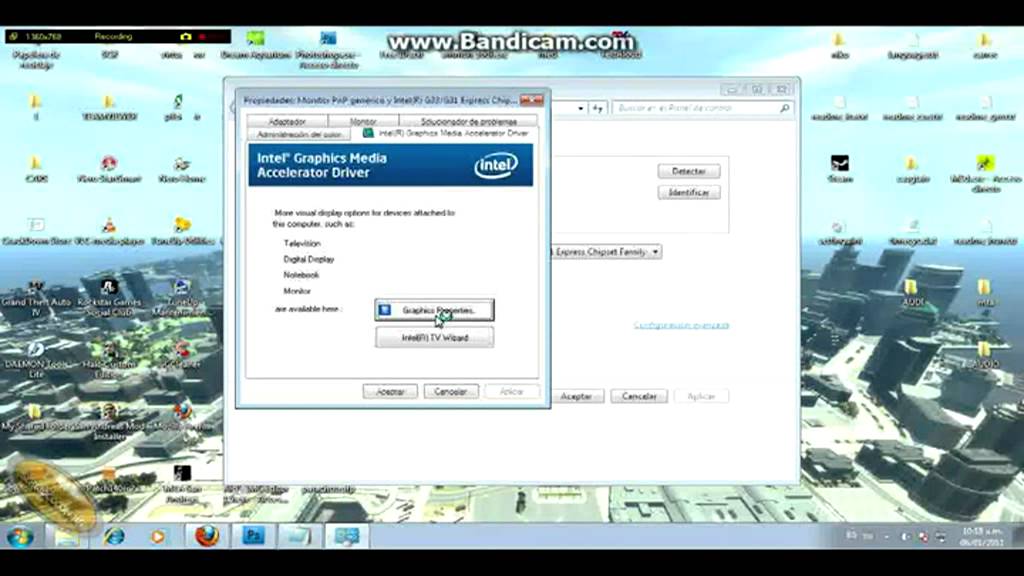Click the taskbar clock showing 10:18 a.m.
This screenshot has width=1024, height=576.
(982, 537)
